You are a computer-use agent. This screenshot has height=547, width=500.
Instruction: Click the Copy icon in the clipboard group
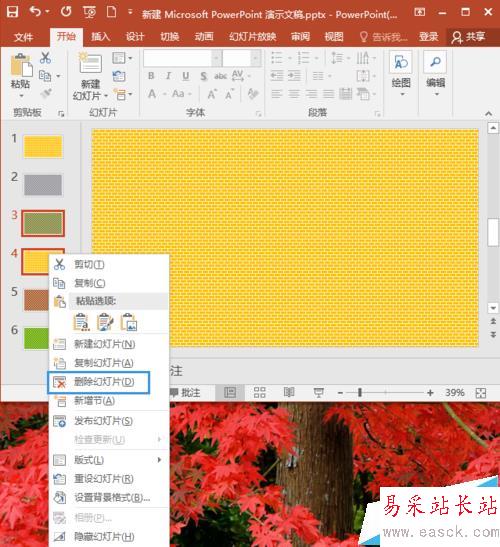(45, 75)
